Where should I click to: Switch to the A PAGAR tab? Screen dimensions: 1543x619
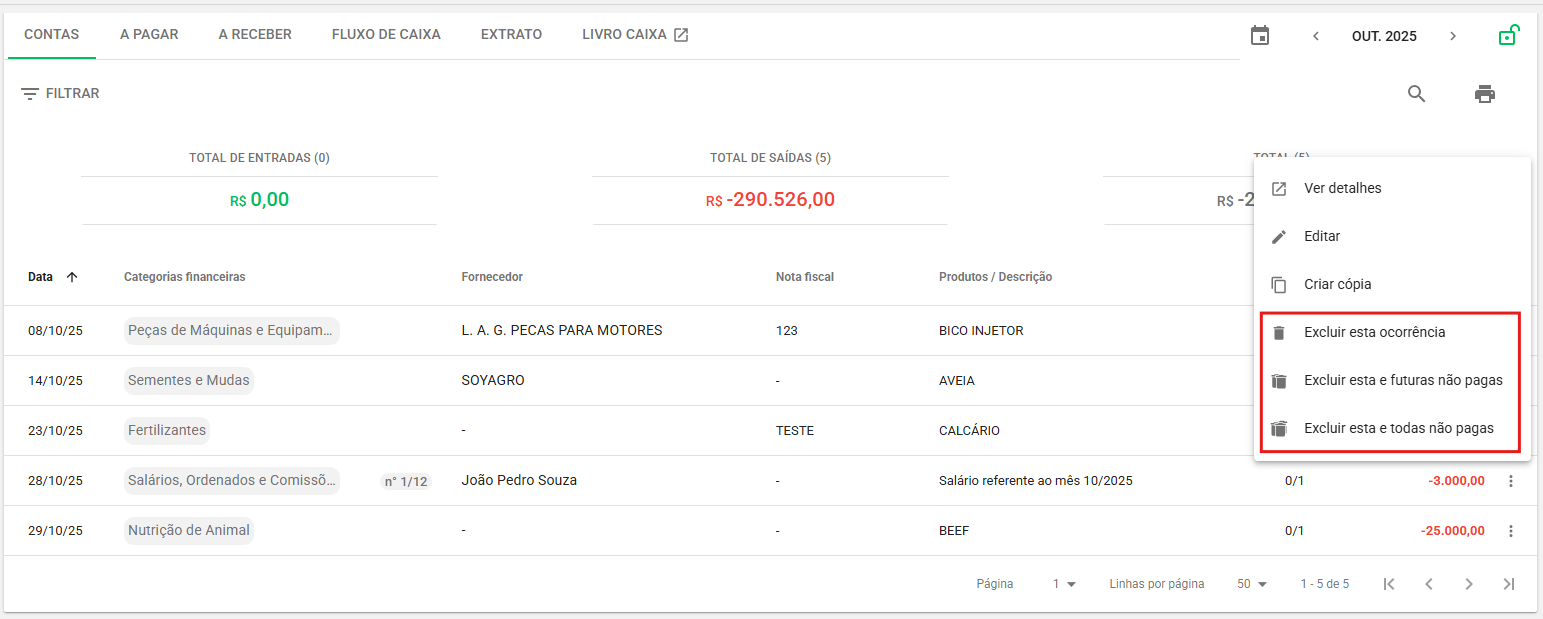(149, 34)
